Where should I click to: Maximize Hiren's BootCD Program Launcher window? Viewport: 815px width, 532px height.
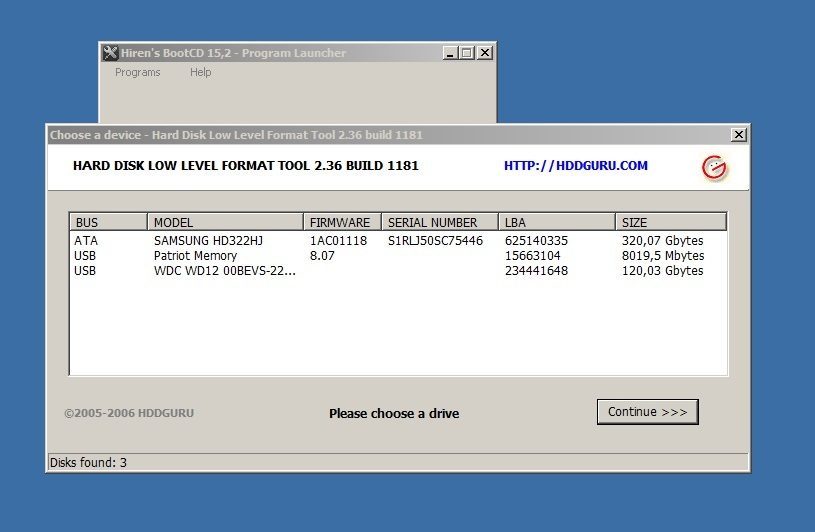tap(467, 53)
